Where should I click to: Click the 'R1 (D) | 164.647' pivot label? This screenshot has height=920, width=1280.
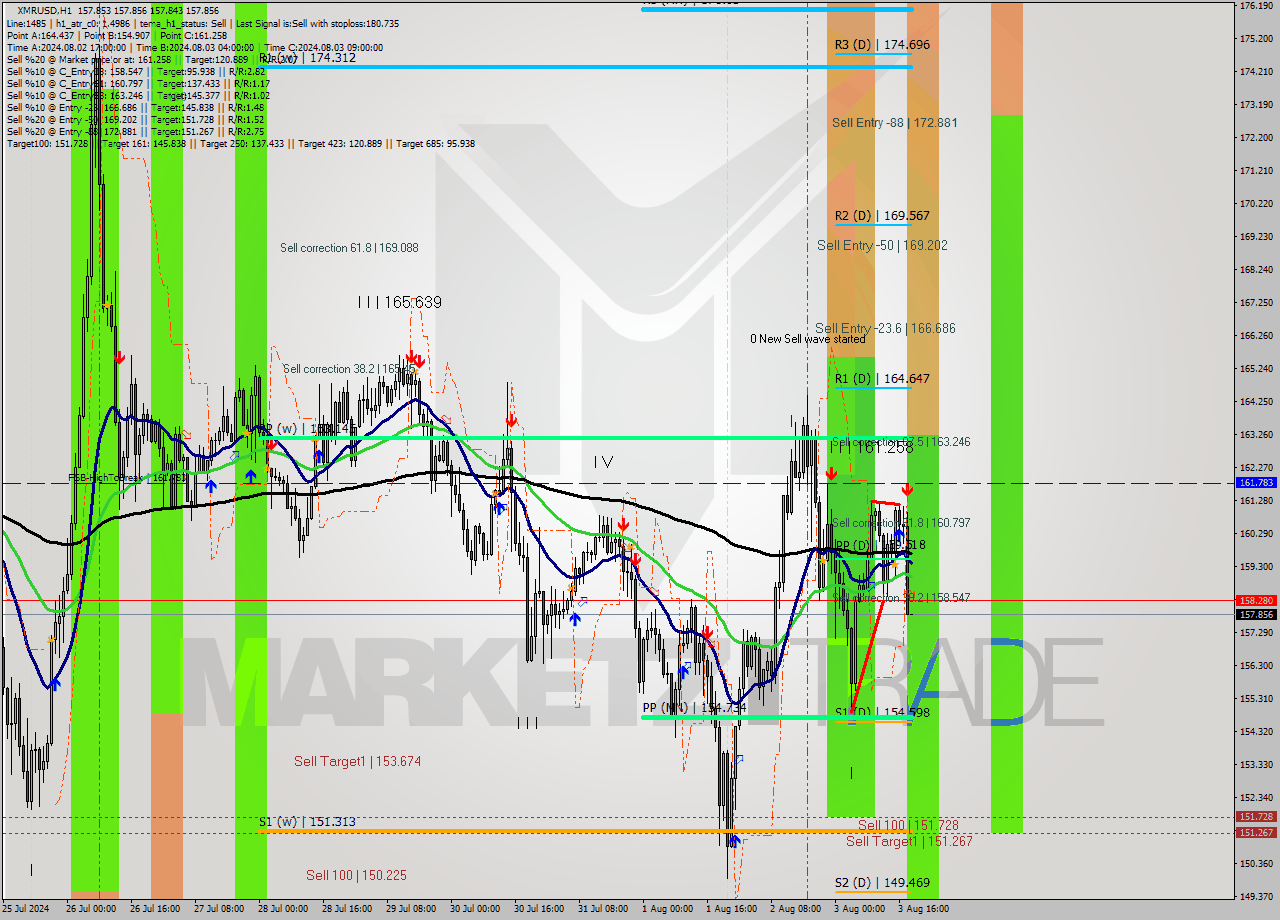[x=883, y=379]
